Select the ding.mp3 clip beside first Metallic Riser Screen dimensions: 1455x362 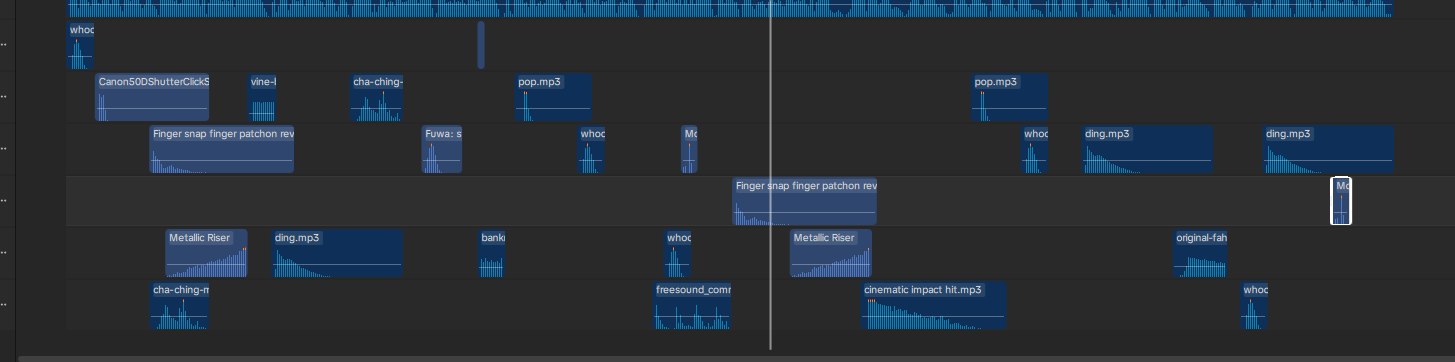click(x=338, y=253)
